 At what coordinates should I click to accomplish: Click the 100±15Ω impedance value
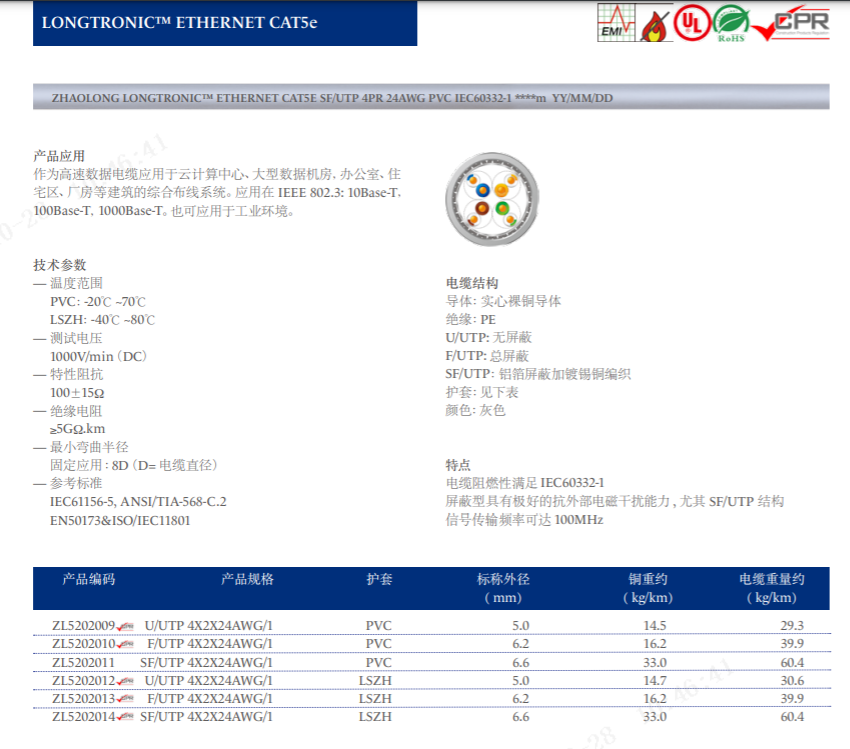pos(77,392)
